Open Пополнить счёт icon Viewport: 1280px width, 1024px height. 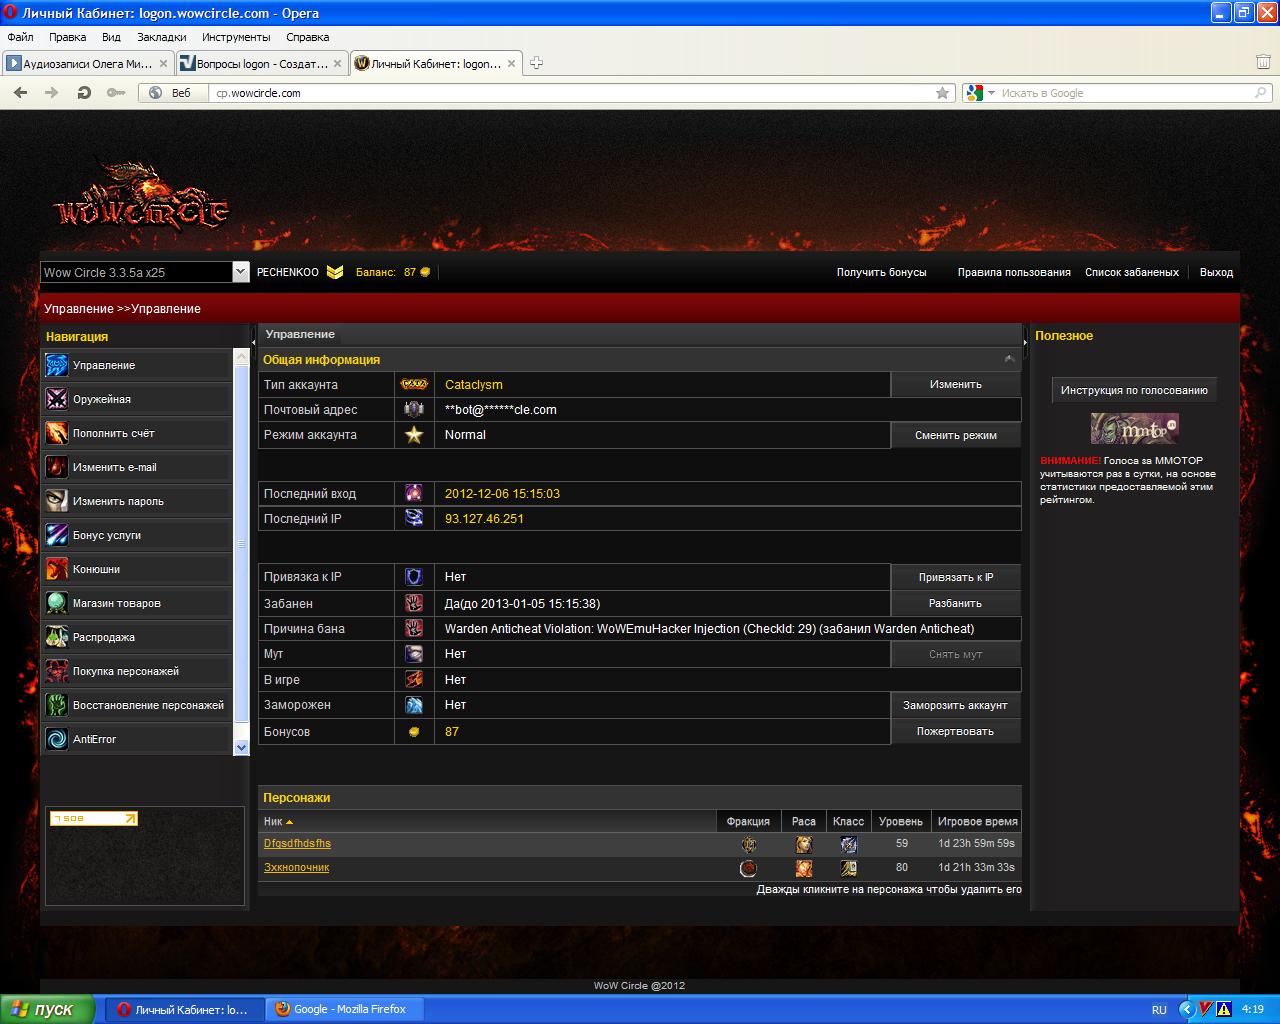point(57,433)
